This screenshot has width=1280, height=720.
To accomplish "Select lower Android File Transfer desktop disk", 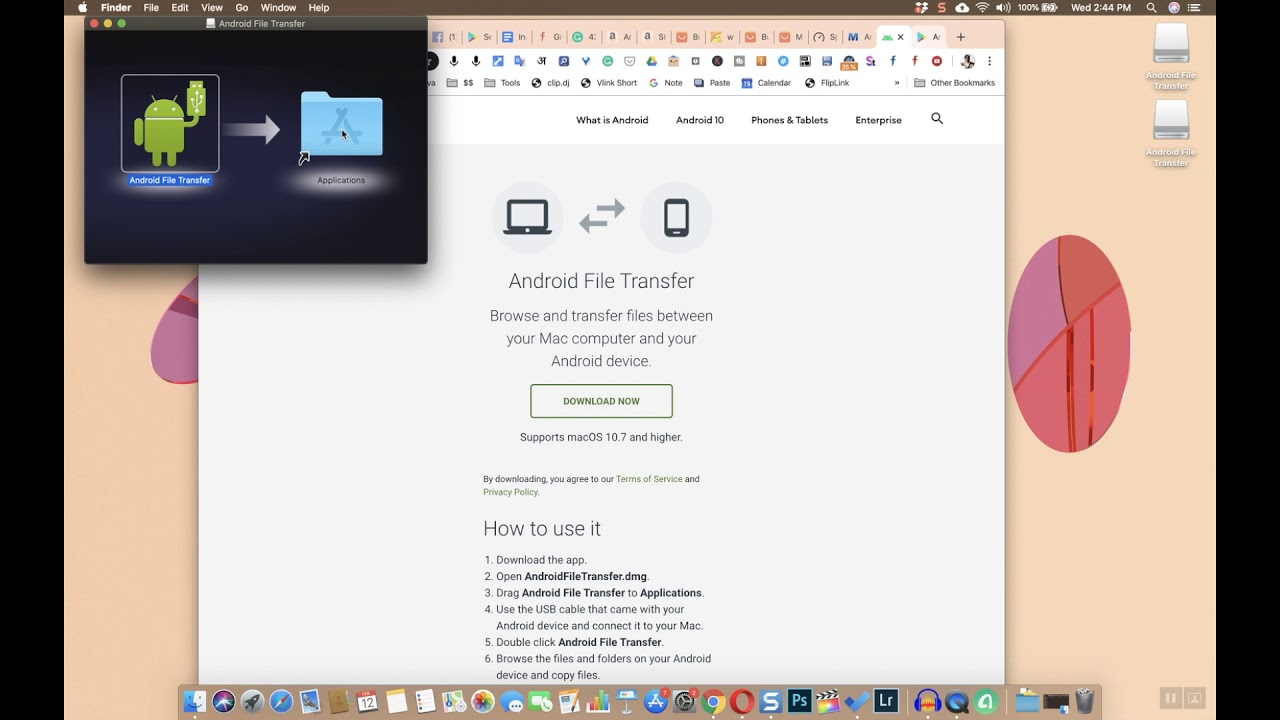I will [x=1171, y=132].
